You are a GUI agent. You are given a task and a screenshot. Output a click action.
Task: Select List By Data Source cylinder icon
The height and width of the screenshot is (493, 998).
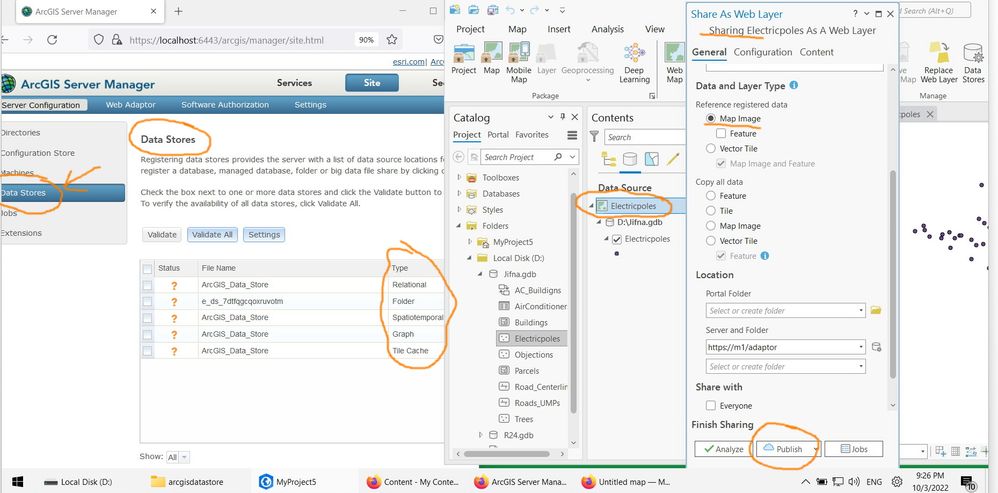pos(629,159)
